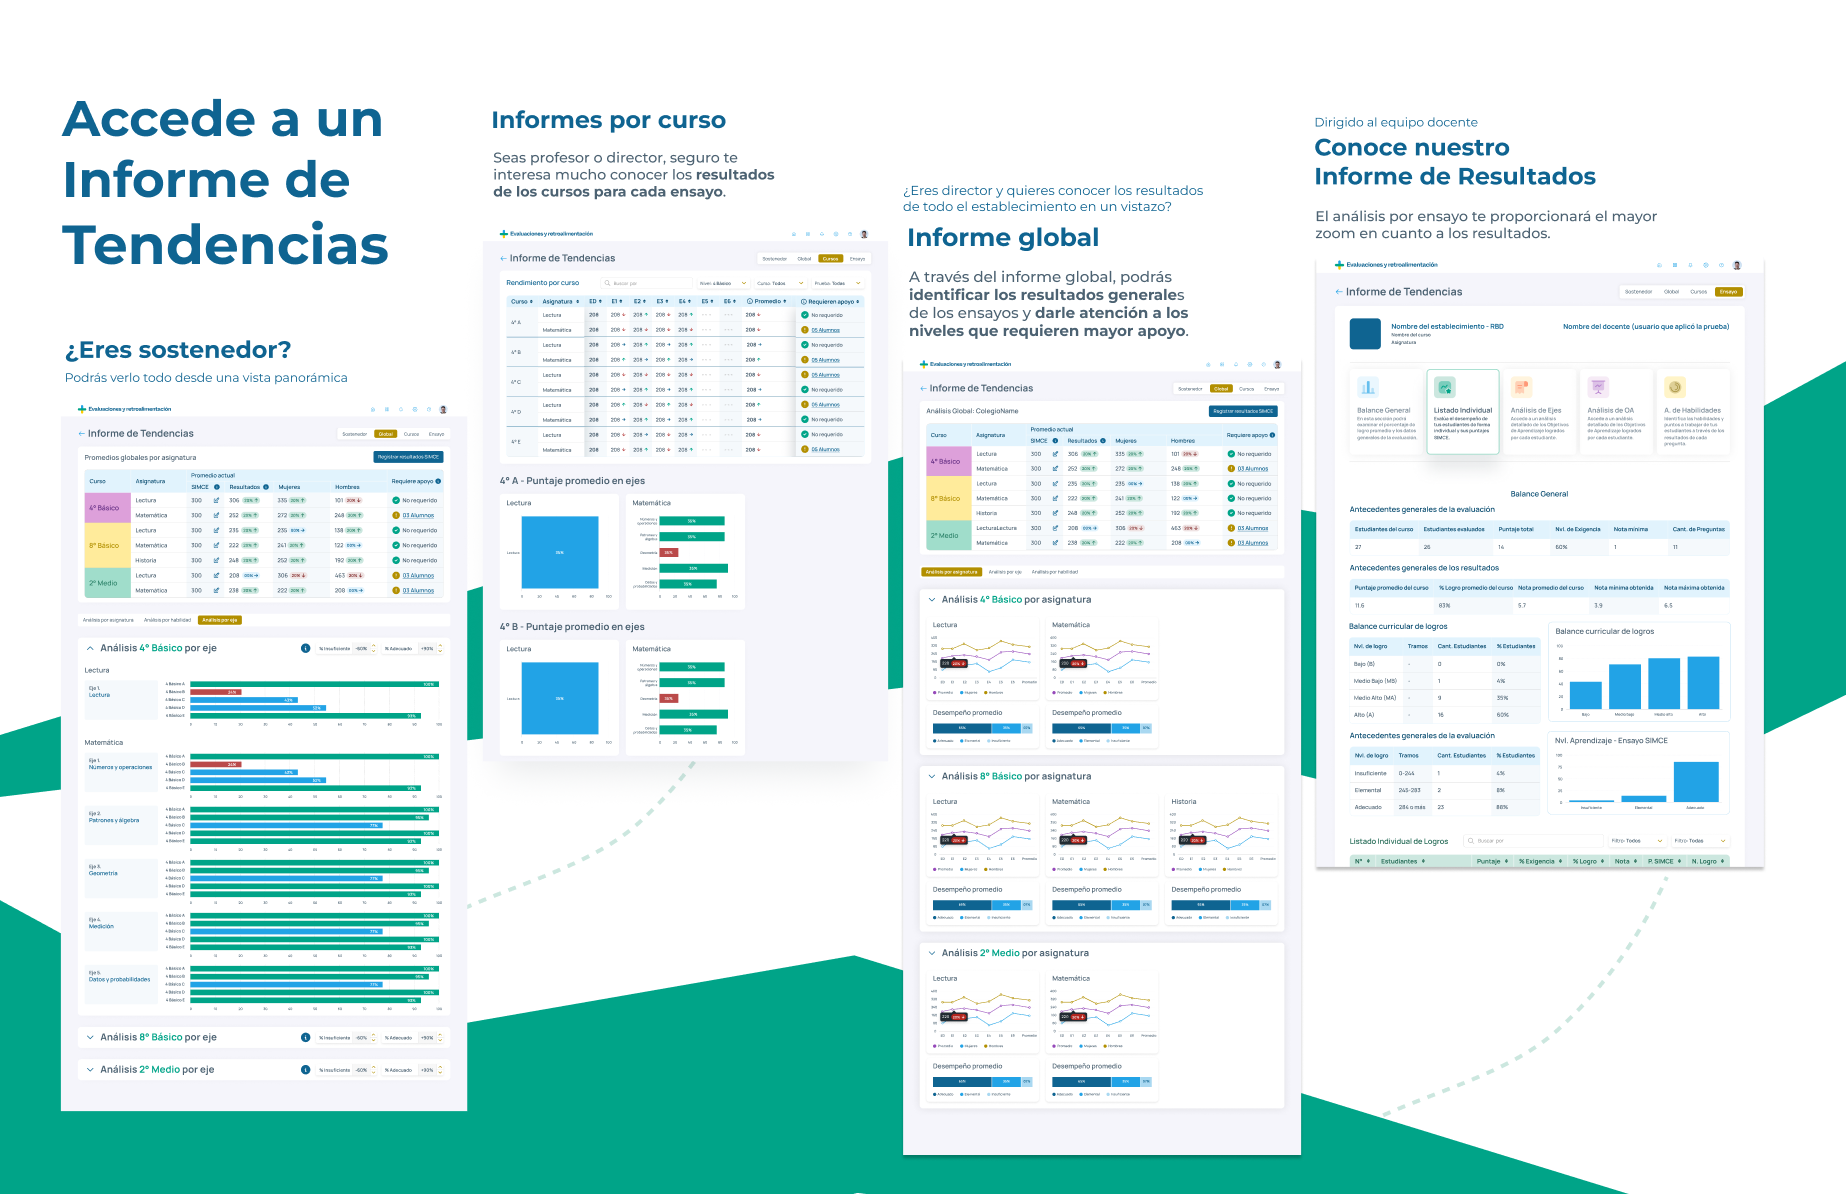This screenshot has width=1846, height=1194.
Task: Click back arrow in the Ensayo report panel
Action: pos(1338,292)
